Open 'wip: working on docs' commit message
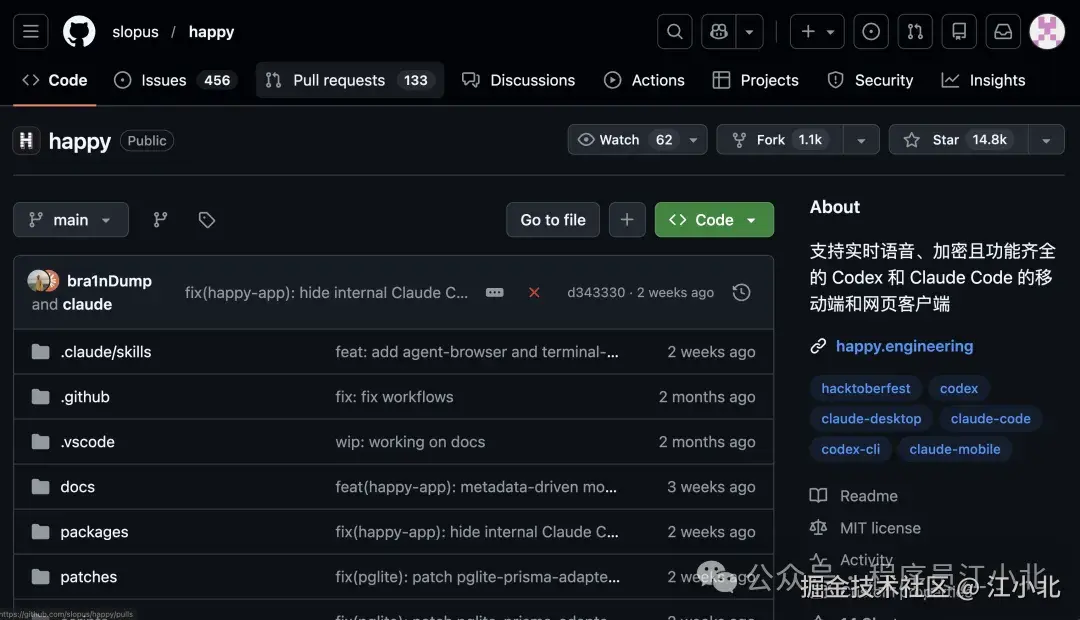This screenshot has width=1080, height=620. [x=410, y=442]
